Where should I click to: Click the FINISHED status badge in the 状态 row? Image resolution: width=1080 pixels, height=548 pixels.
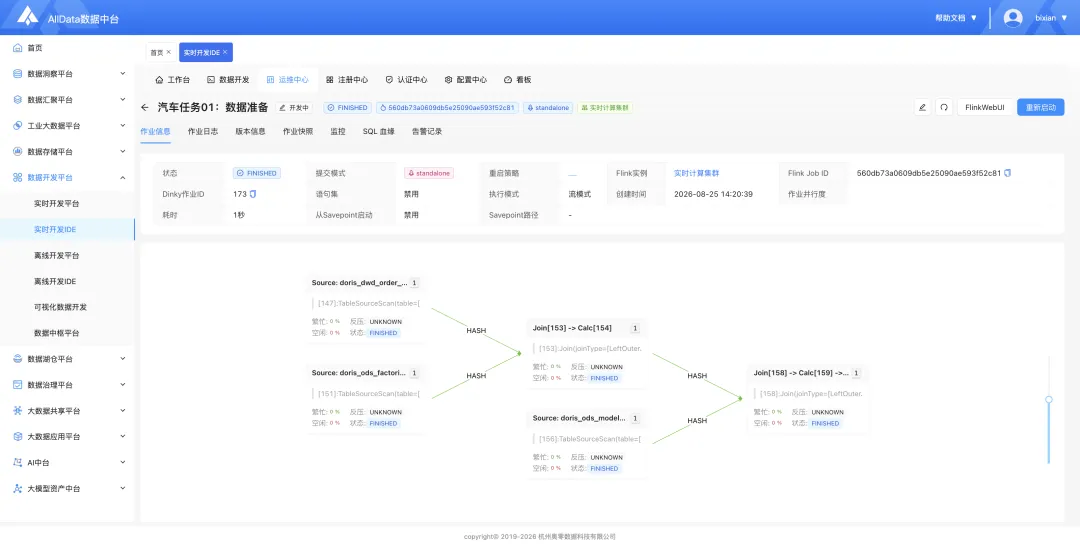coord(257,173)
